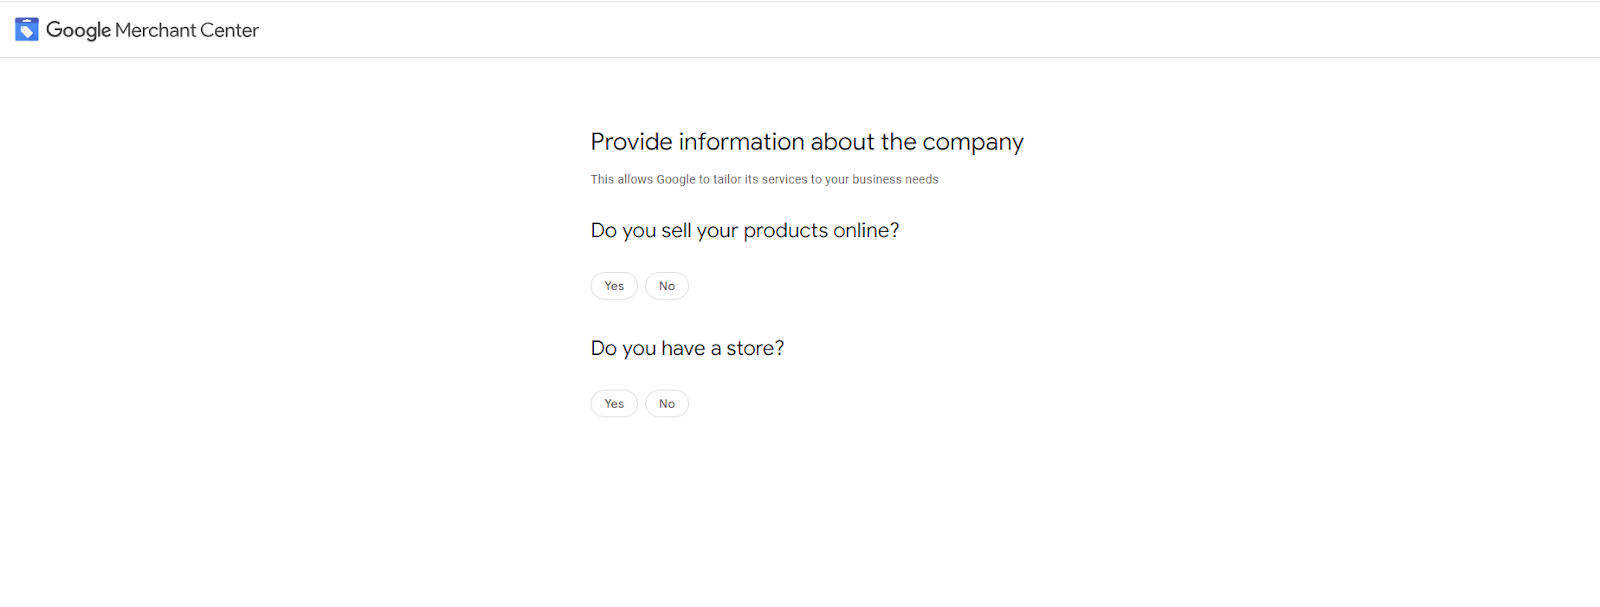Viewport: 1600px width, 607px height.
Task: Choose the No chip below store question
Action: tap(667, 404)
